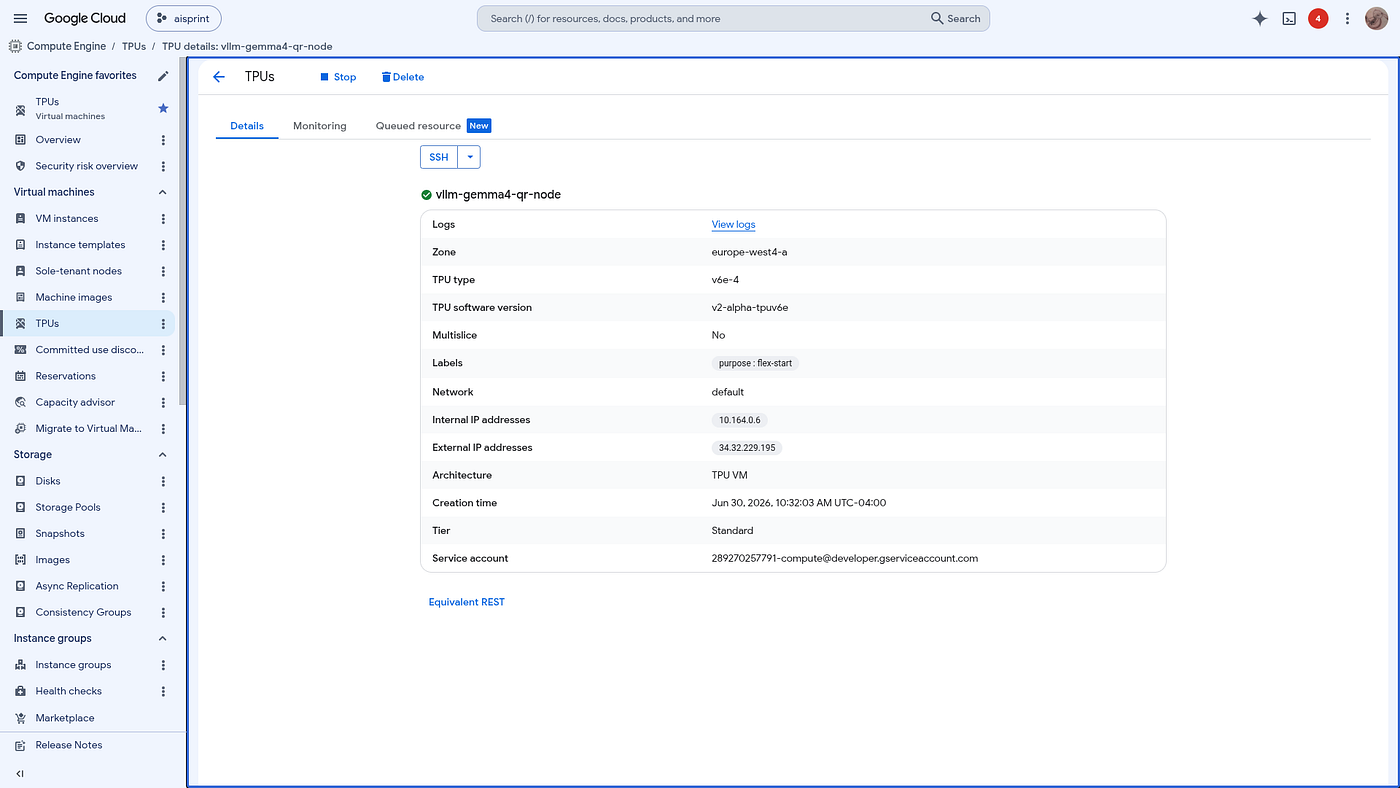Open more options for Security risk overview

click(164, 166)
